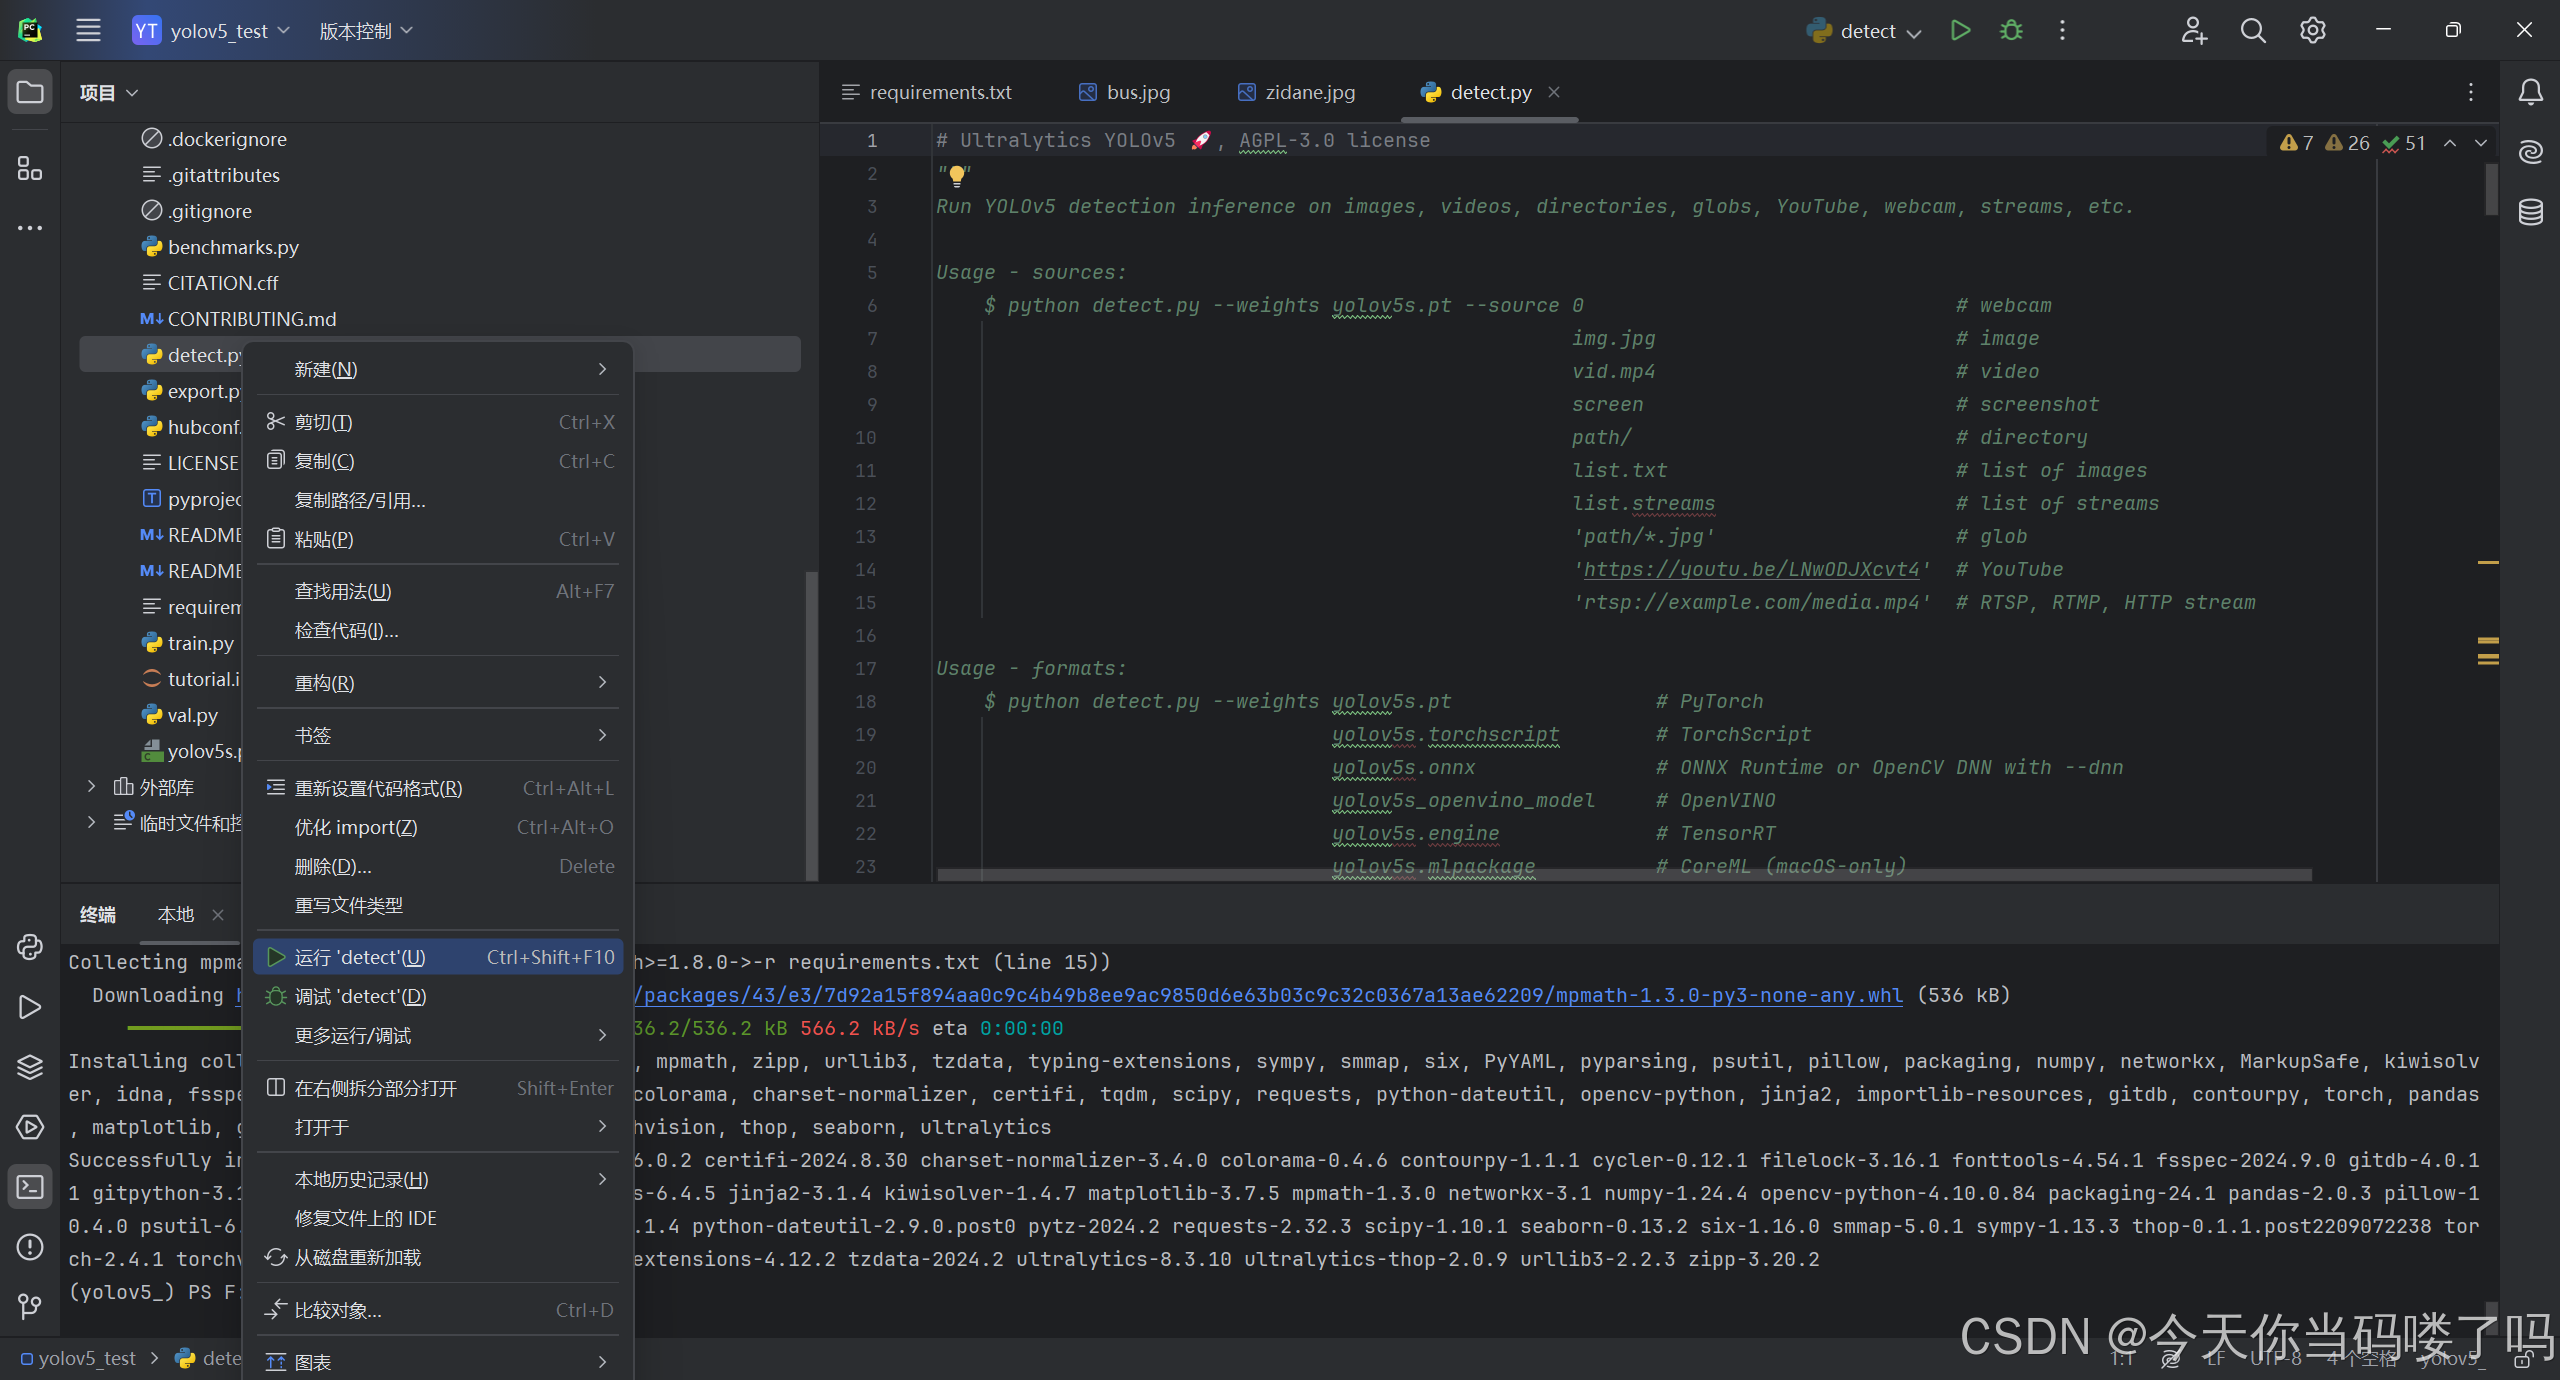Open IDE settings gear icon
This screenshot has height=1380, width=2560.
point(2312,31)
